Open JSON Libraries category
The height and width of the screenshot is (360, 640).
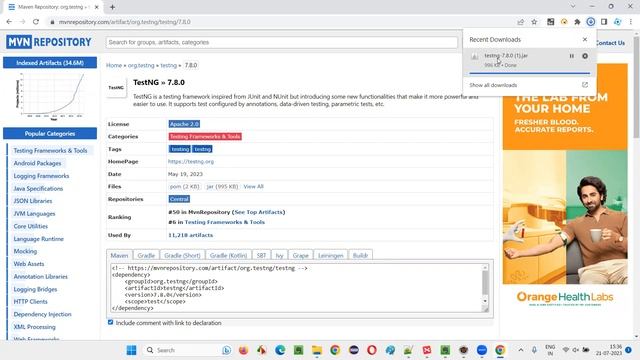click(x=33, y=201)
